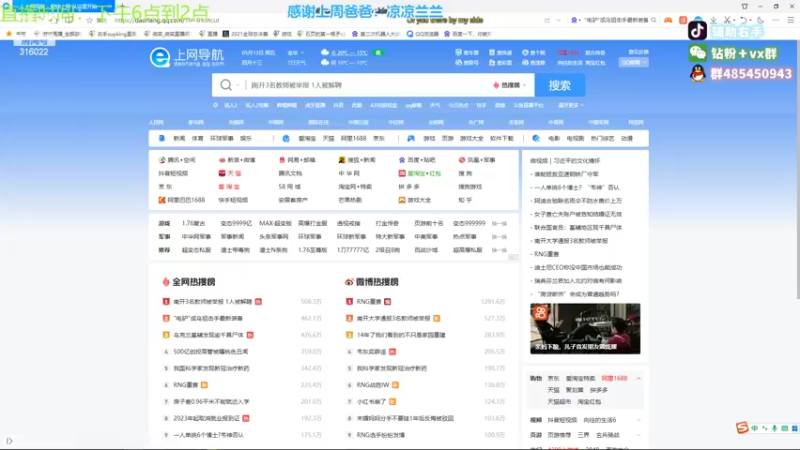Image resolution: width=800 pixels, height=450 pixels.
Task: Select the 环球军事 category tab
Action: pos(221,138)
